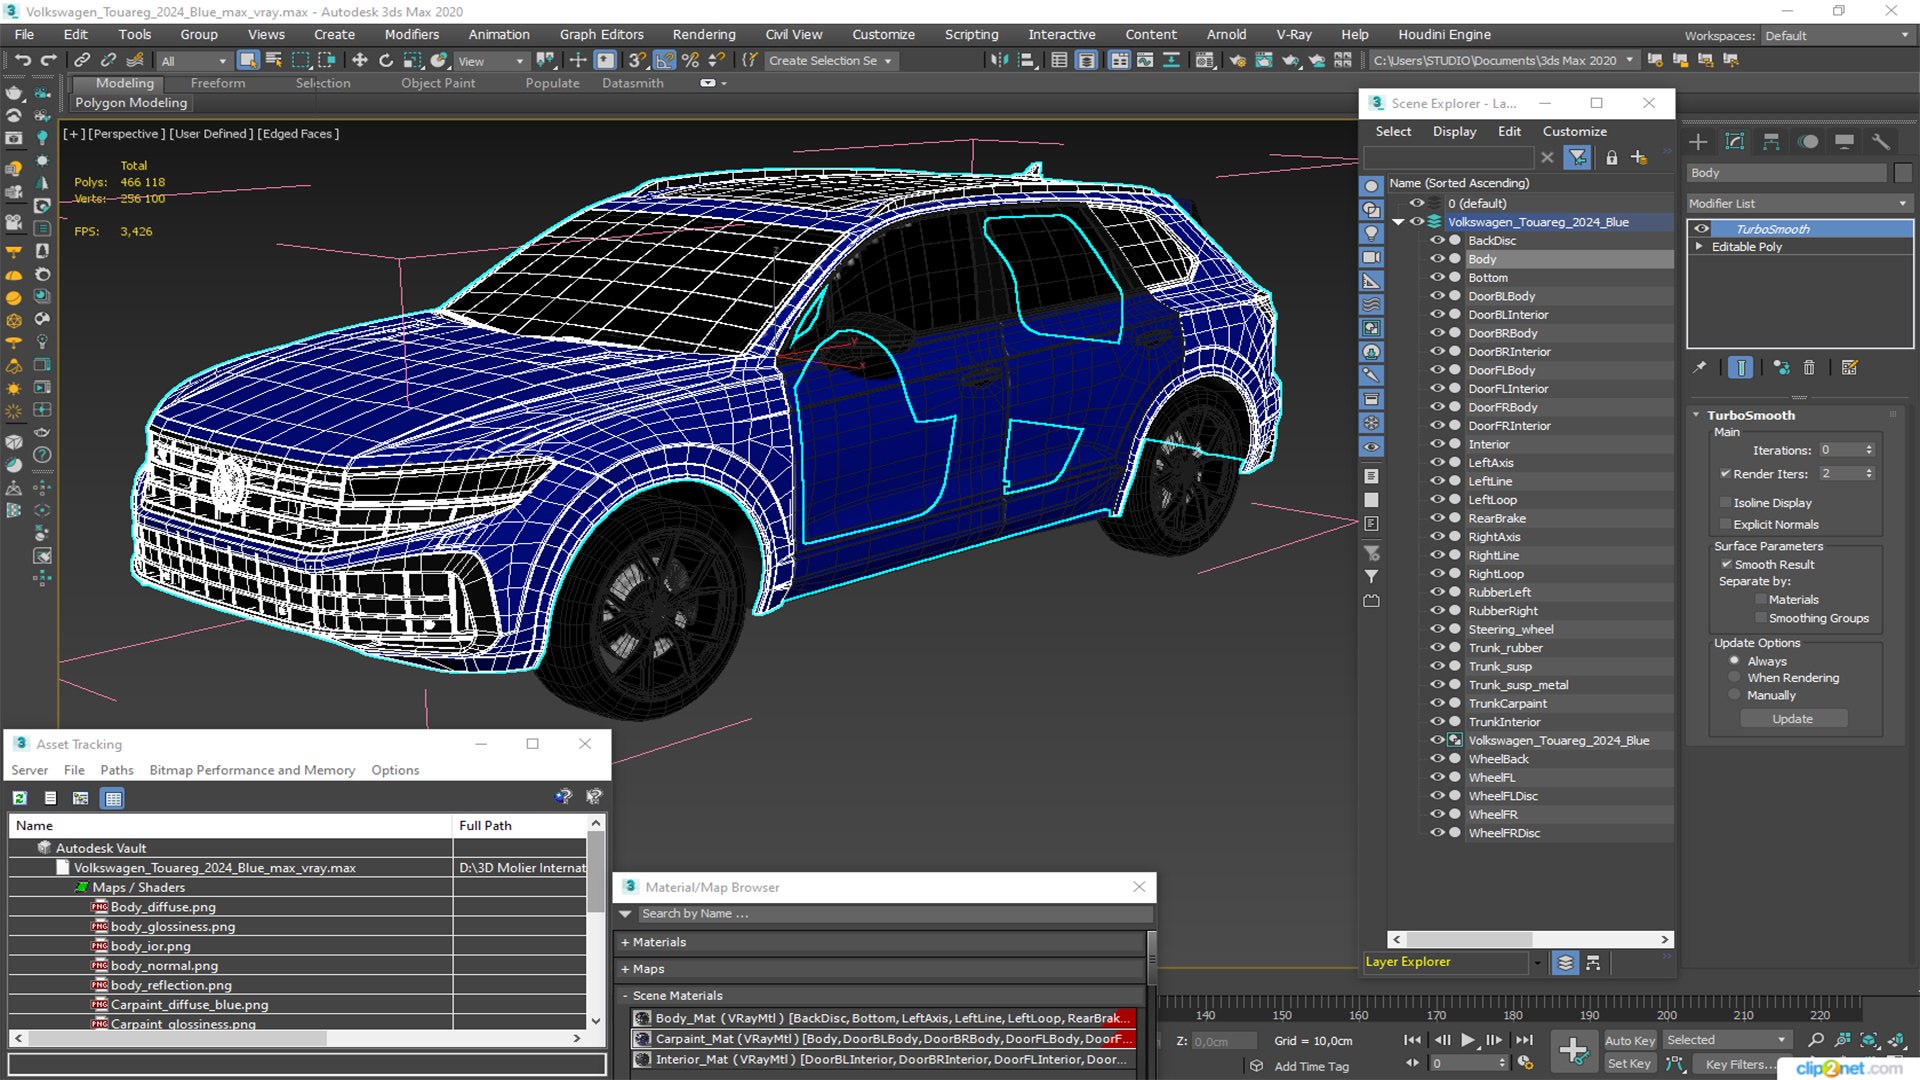The height and width of the screenshot is (1080, 1920).
Task: Enable Isoline Display checkbox
Action: (1725, 503)
